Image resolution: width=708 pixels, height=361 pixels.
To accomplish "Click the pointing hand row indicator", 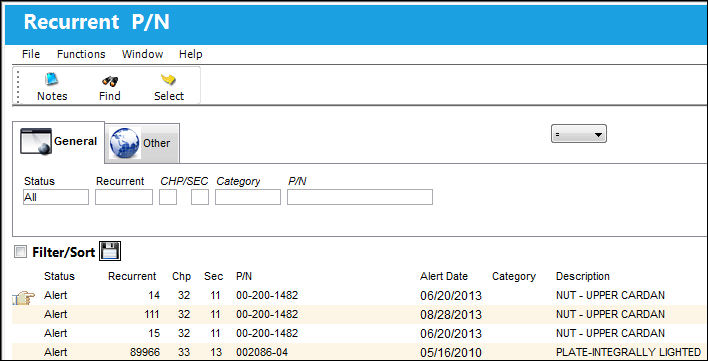I will 23,297.
